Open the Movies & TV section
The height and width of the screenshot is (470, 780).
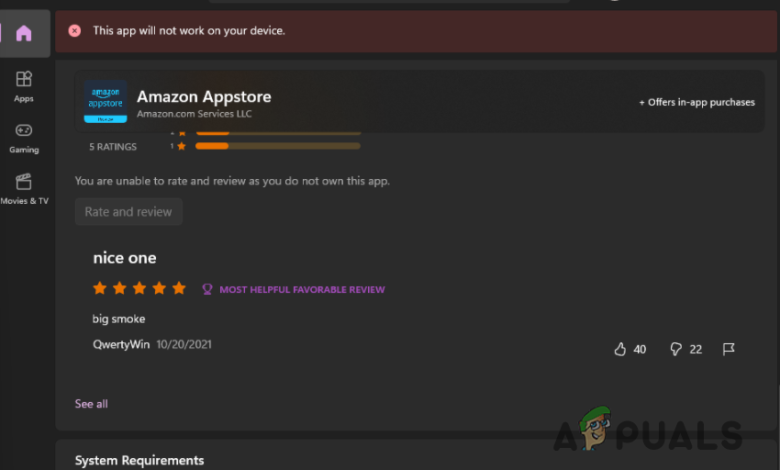click(x=23, y=187)
